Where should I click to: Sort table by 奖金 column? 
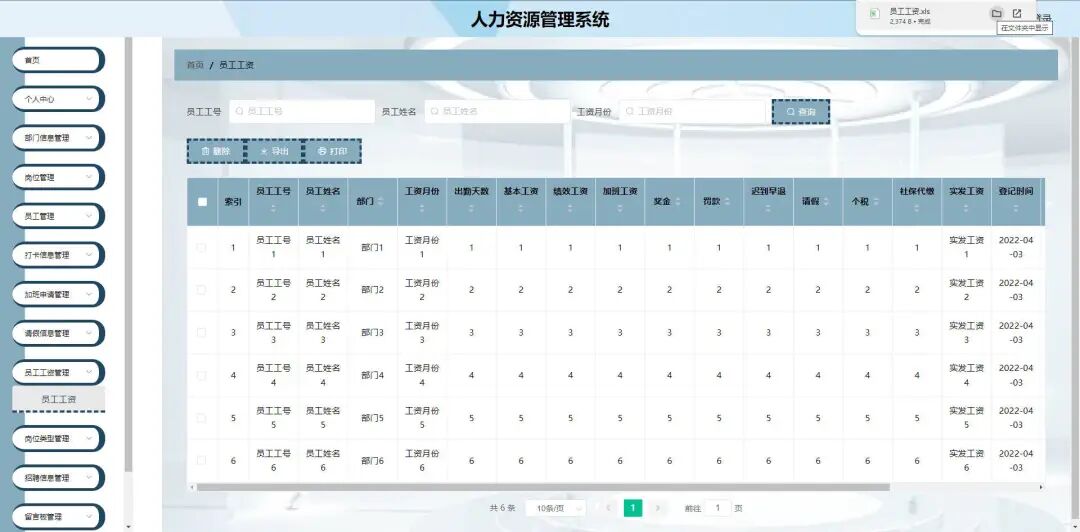click(678, 202)
